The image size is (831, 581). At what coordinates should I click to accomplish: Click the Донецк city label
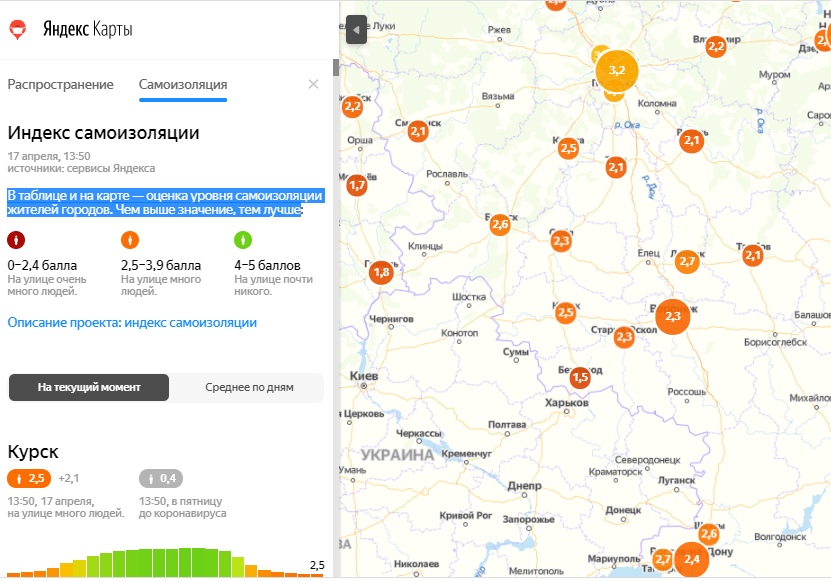pos(623,510)
